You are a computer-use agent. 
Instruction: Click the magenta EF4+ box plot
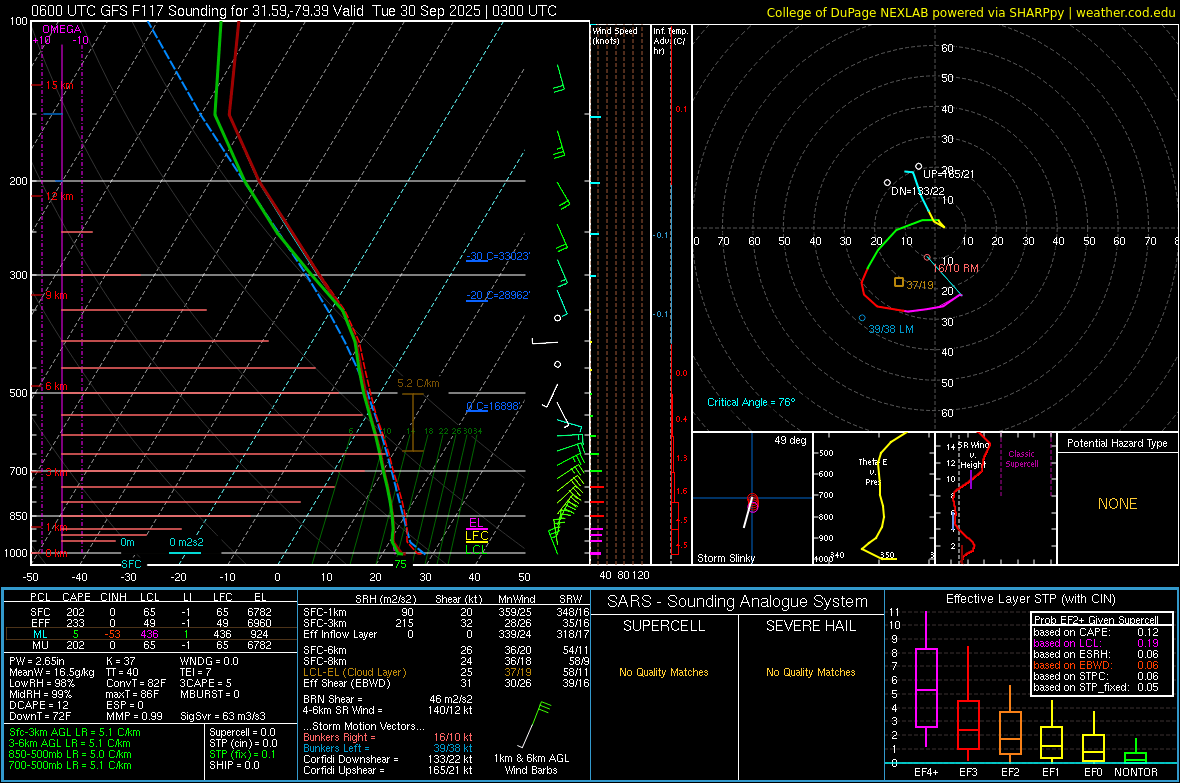(926, 678)
